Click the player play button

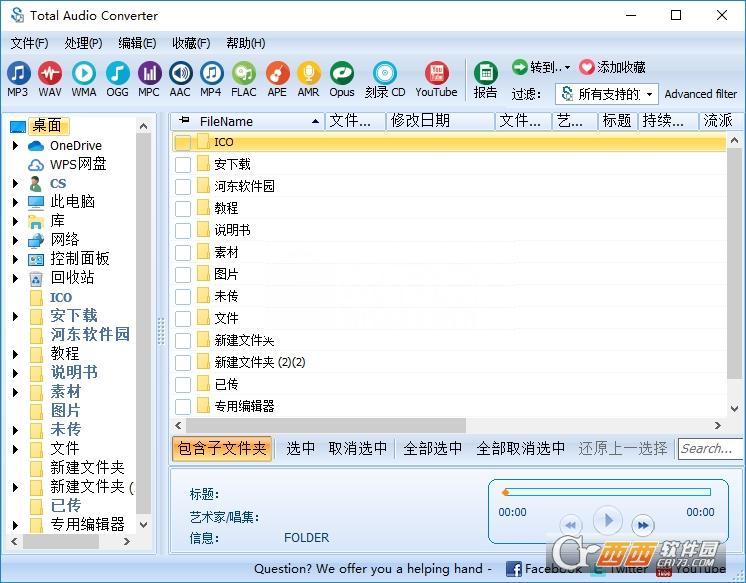[x=608, y=520]
